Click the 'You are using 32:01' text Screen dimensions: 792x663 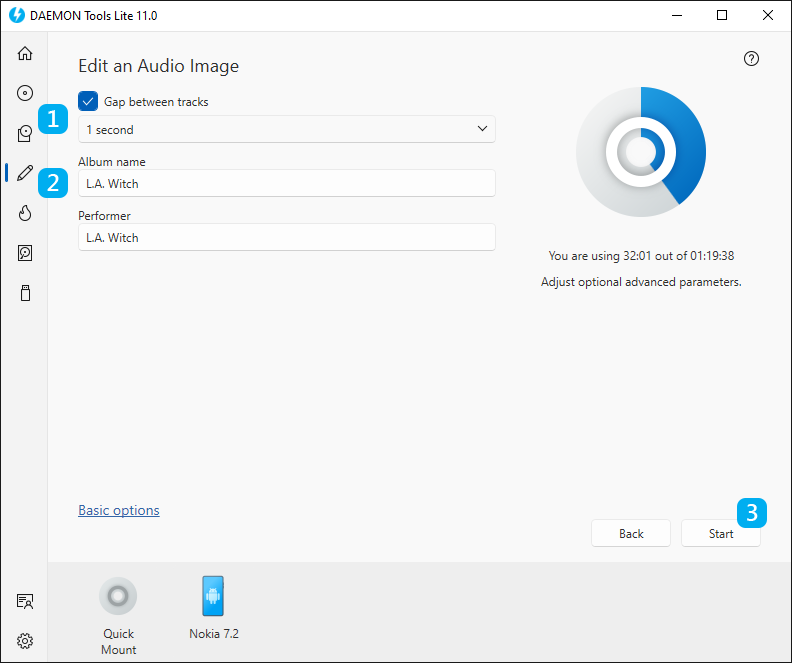point(641,256)
